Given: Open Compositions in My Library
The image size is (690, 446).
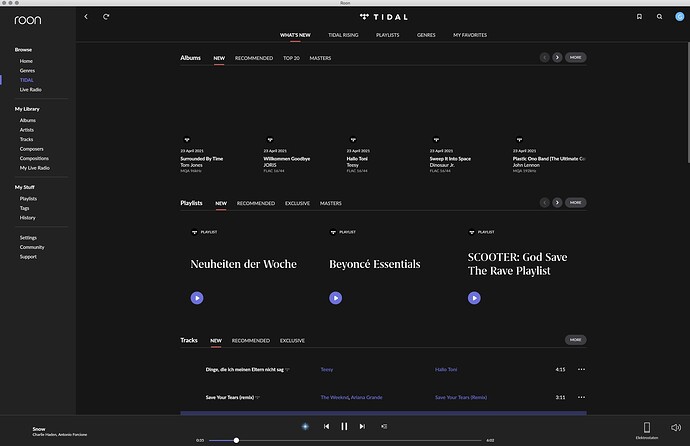Looking at the screenshot, I should click(34, 158).
